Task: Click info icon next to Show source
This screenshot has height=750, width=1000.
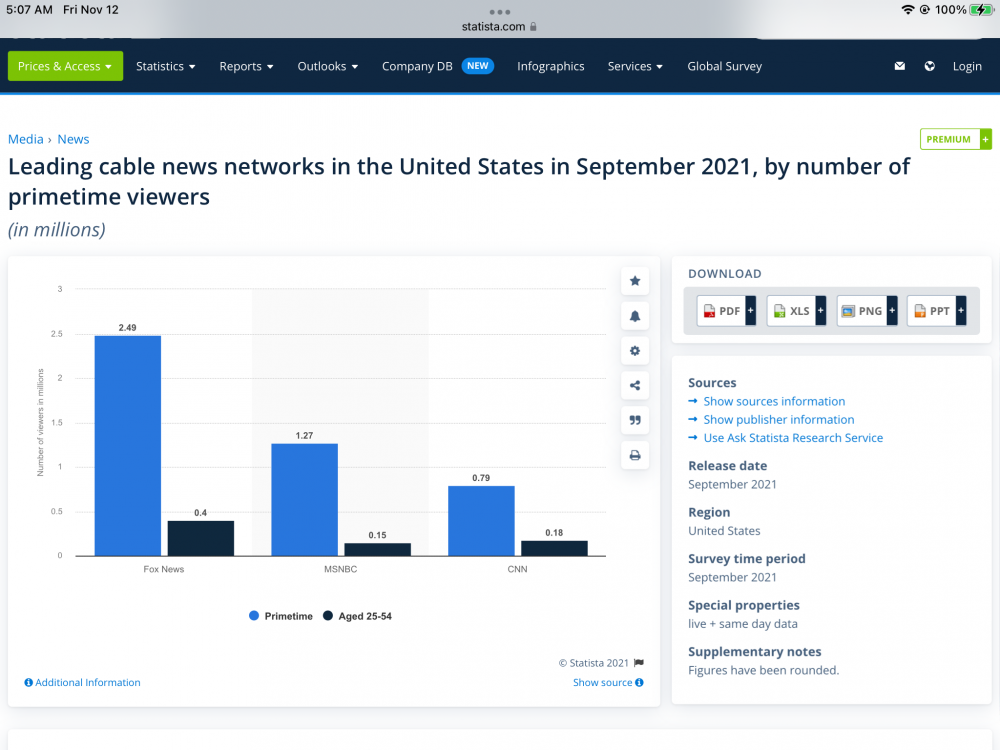Action: coord(639,682)
